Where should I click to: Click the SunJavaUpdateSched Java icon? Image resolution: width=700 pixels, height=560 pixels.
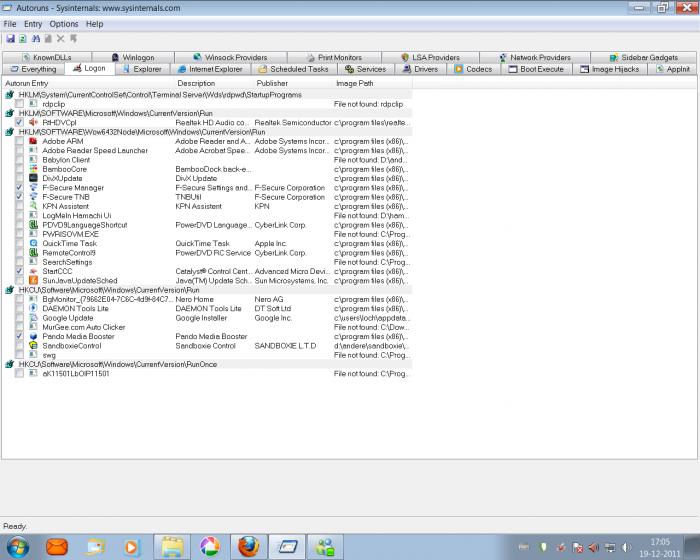click(x=33, y=280)
